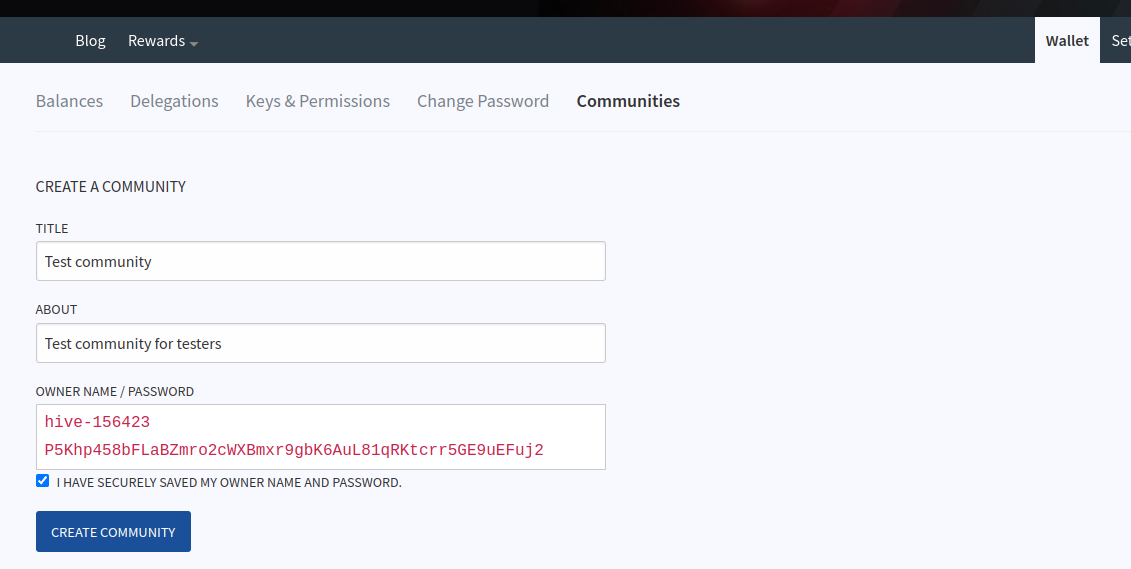Click the "Owner Name / Password" label
Viewport: 1131px width, 569px height.
(x=115, y=392)
